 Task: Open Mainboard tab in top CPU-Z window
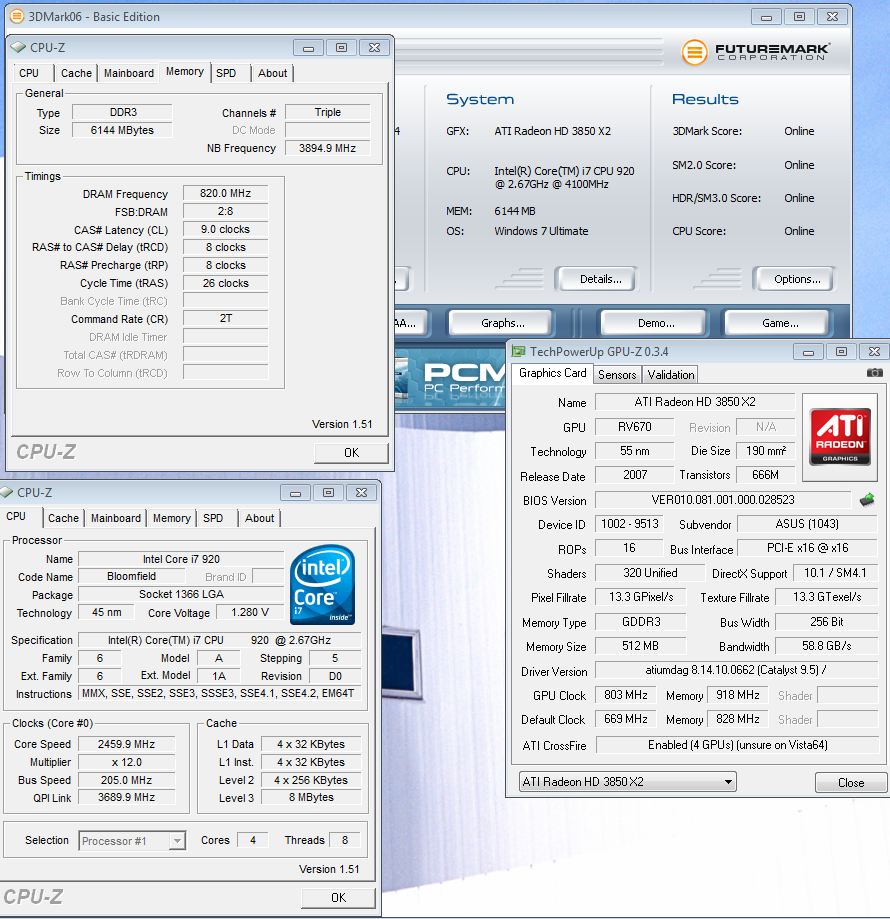(128, 73)
